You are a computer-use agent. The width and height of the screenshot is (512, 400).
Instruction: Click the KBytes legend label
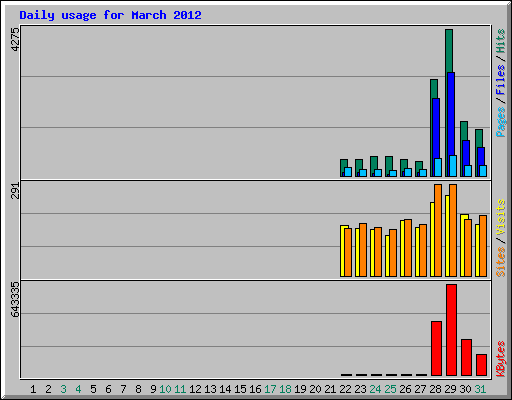(501, 359)
